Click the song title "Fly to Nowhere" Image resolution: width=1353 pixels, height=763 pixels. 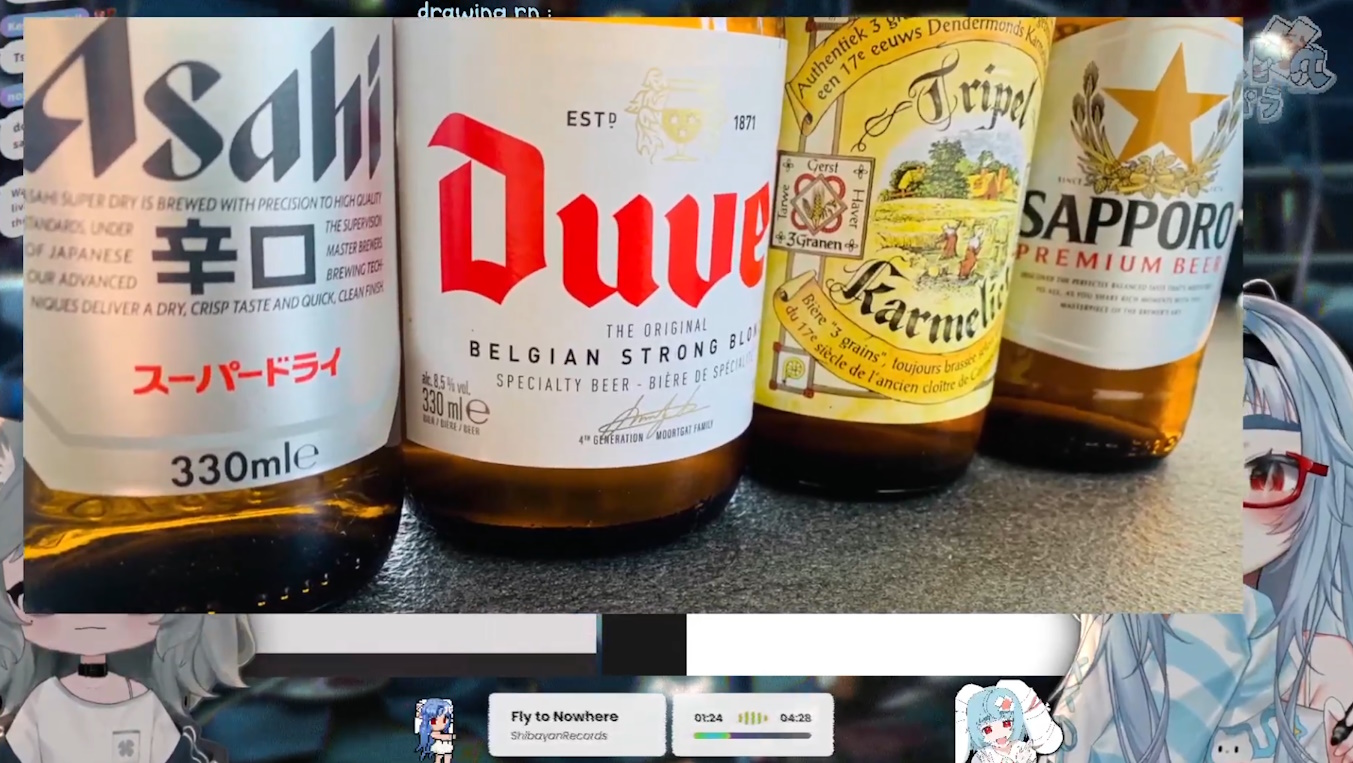(564, 716)
